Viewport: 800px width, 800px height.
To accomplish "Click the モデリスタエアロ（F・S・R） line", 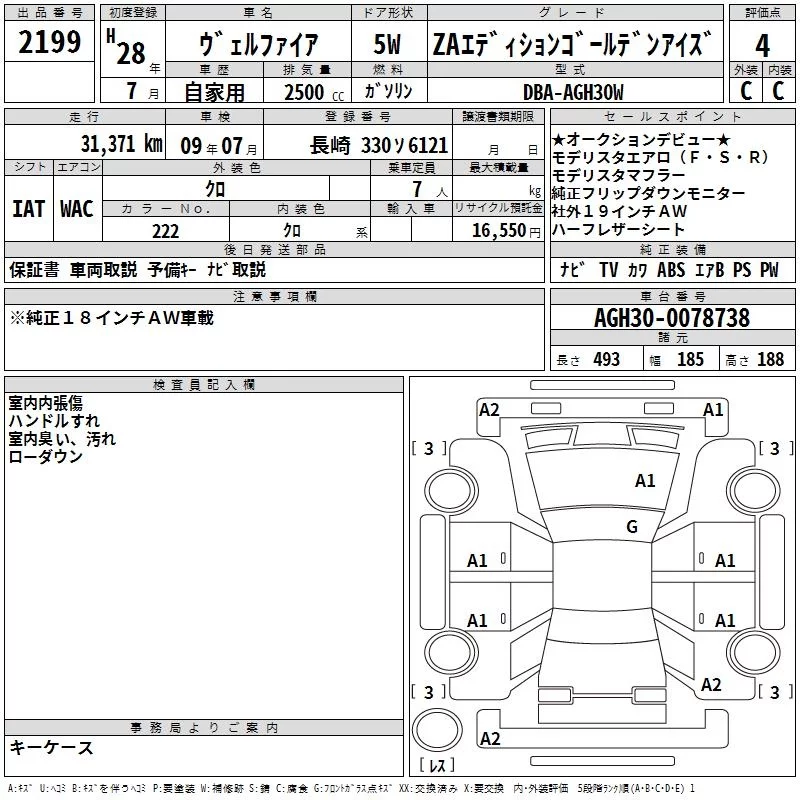I will pyautogui.click(x=659, y=157).
